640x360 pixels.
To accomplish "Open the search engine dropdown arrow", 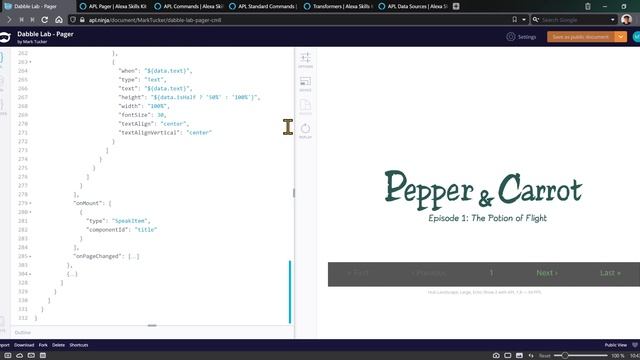I will click(613, 20).
